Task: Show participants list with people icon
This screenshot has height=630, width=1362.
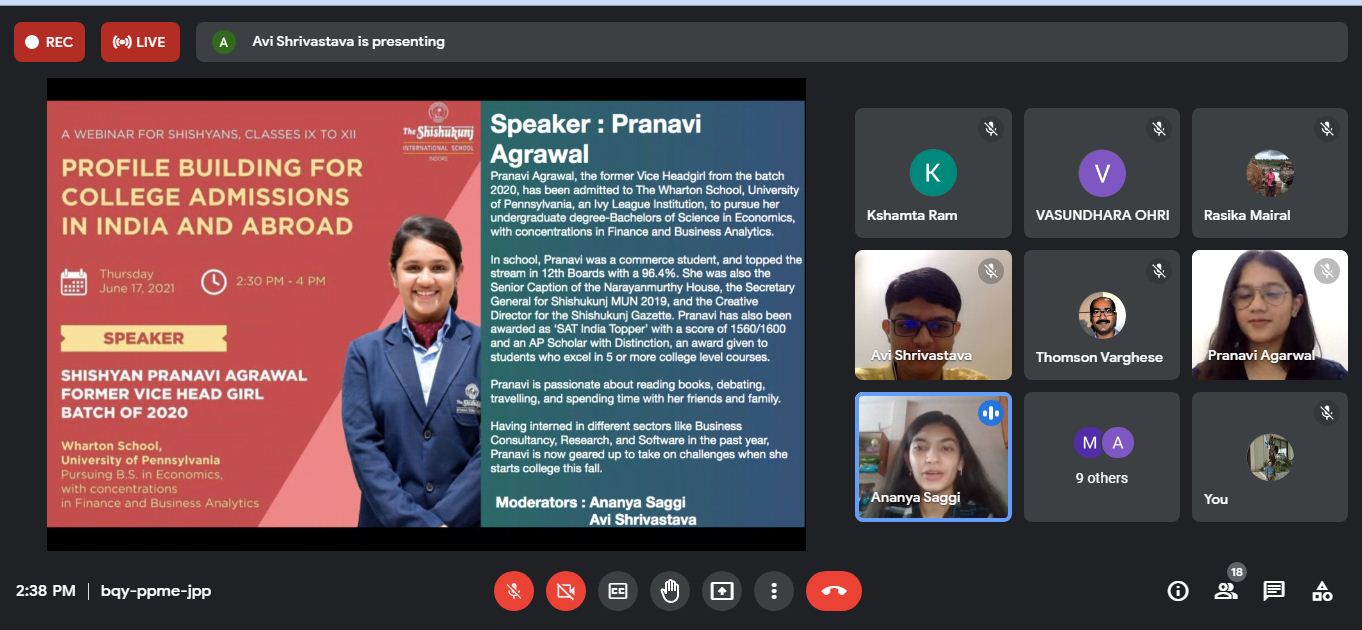Action: 1226,591
